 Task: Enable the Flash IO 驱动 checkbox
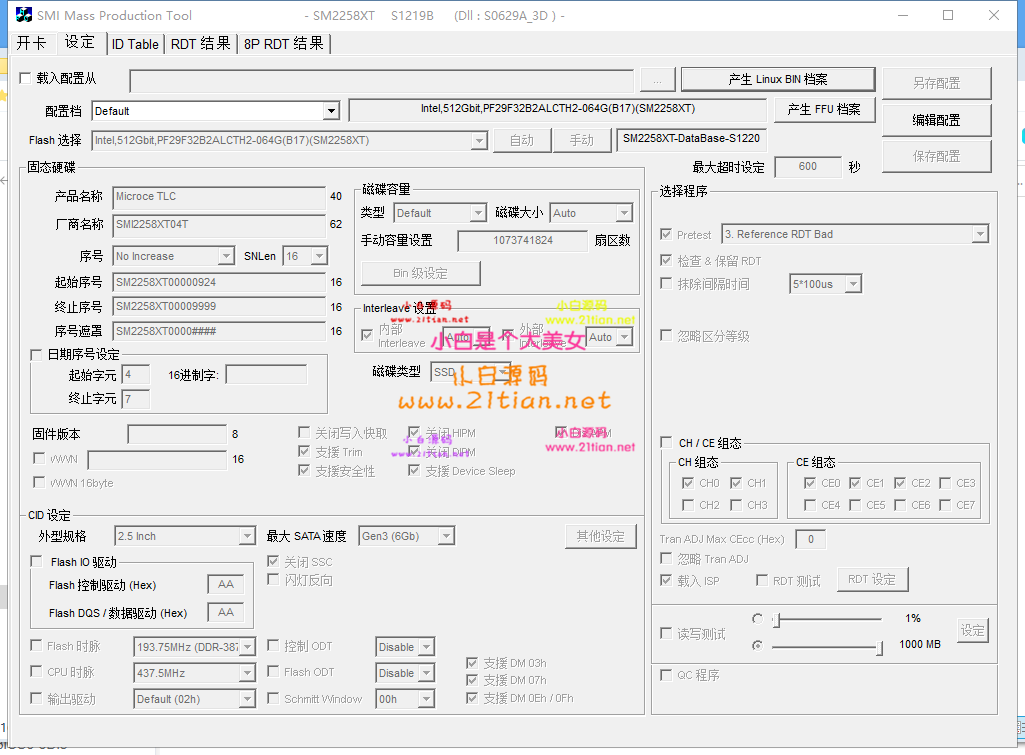[x=37, y=562]
